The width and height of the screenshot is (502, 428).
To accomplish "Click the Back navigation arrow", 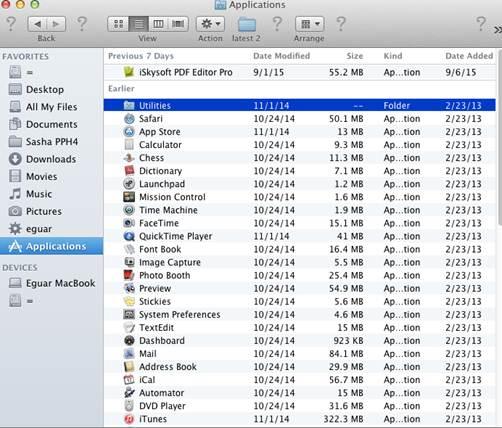I will click(37, 24).
